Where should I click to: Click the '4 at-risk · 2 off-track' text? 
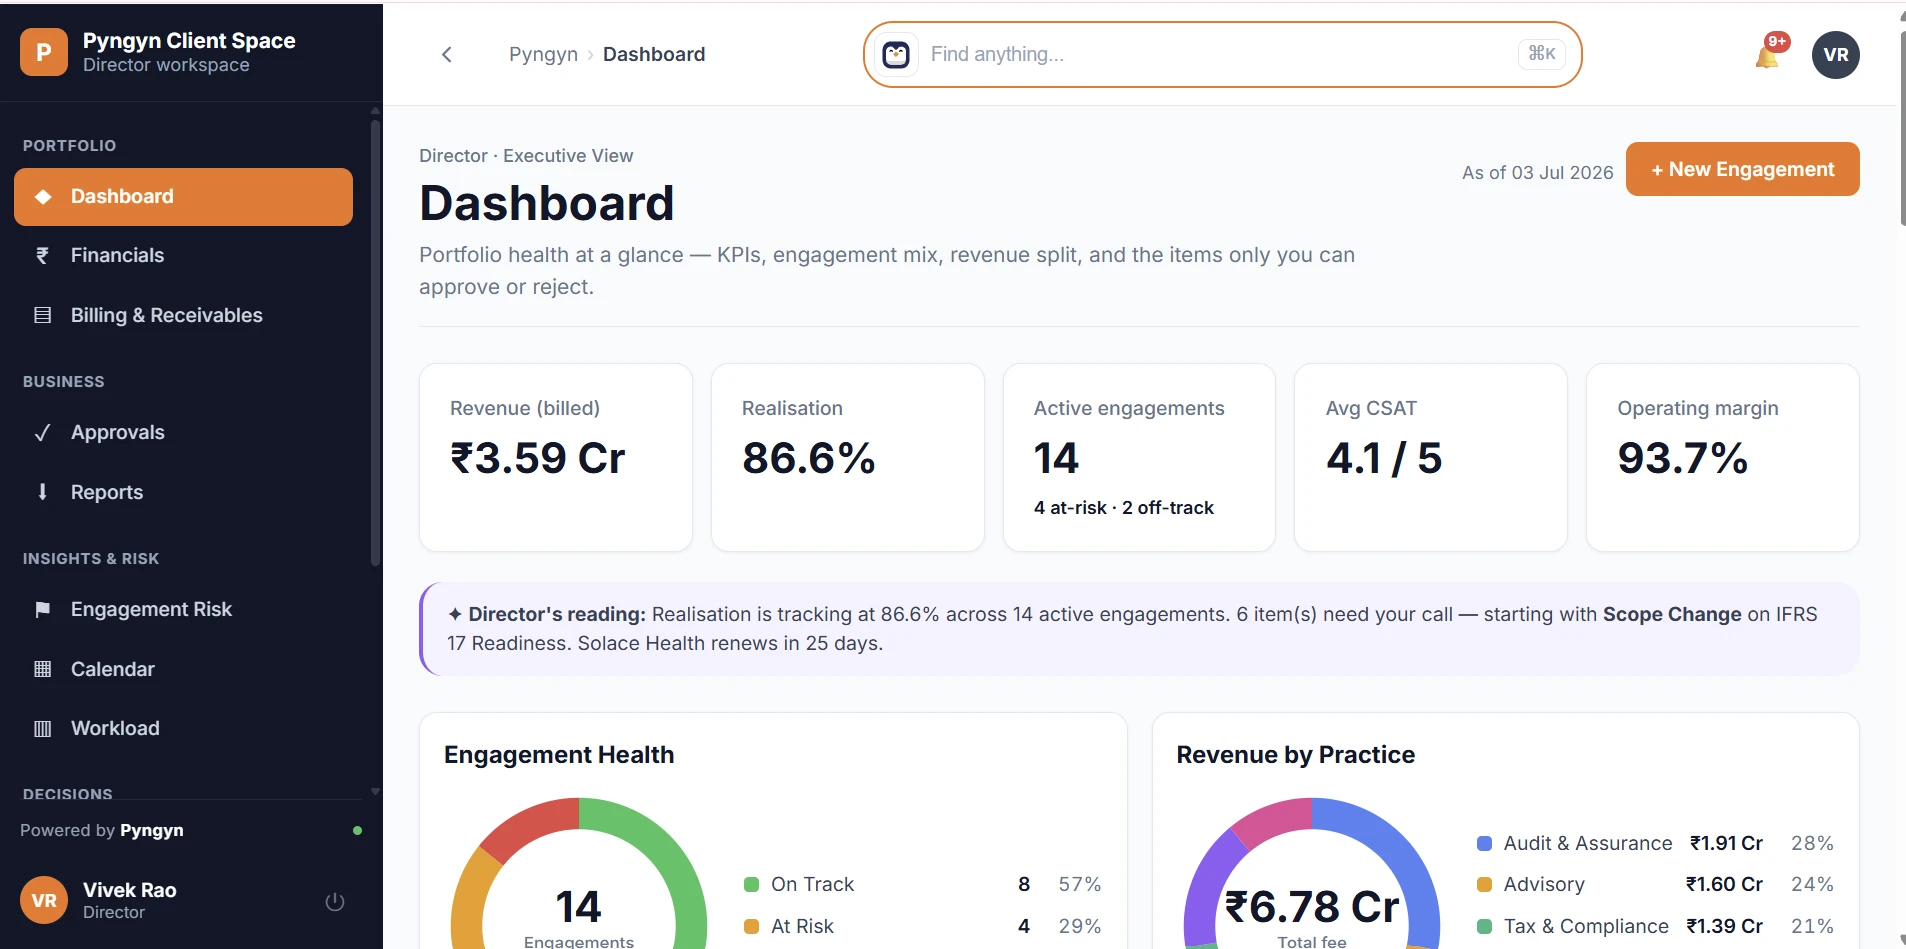[1124, 508]
